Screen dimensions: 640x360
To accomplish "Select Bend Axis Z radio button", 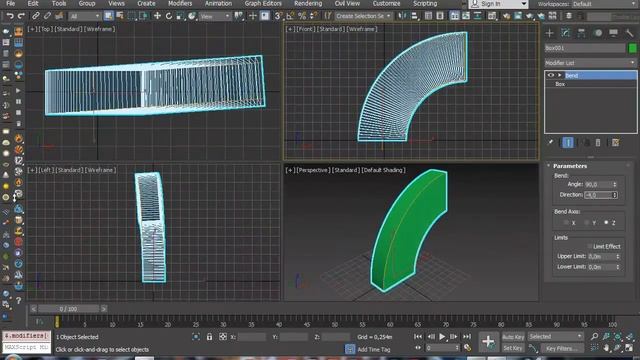I will [x=607, y=223].
